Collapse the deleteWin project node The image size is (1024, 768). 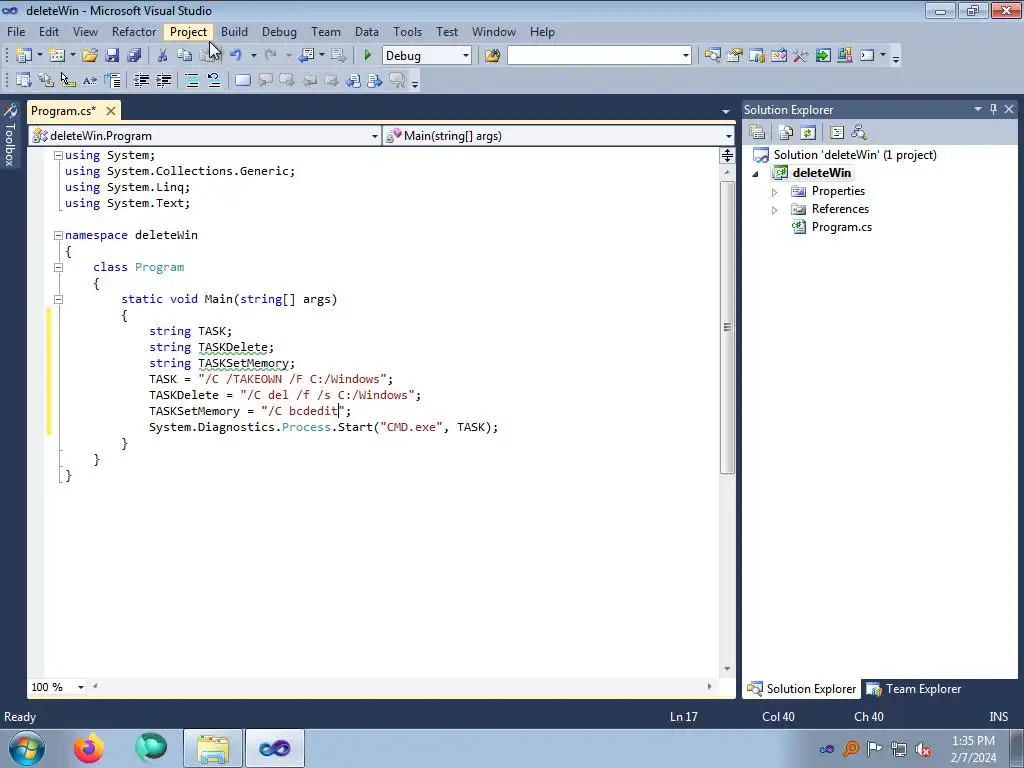756,174
